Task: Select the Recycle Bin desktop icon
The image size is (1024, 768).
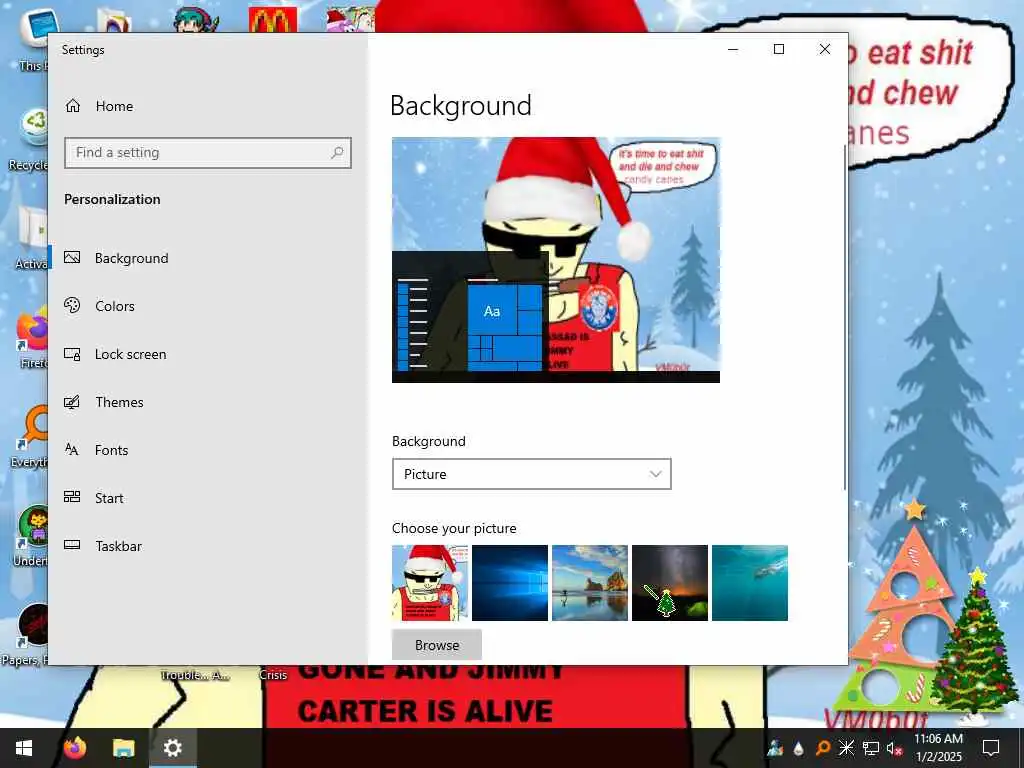Action: click(x=29, y=138)
